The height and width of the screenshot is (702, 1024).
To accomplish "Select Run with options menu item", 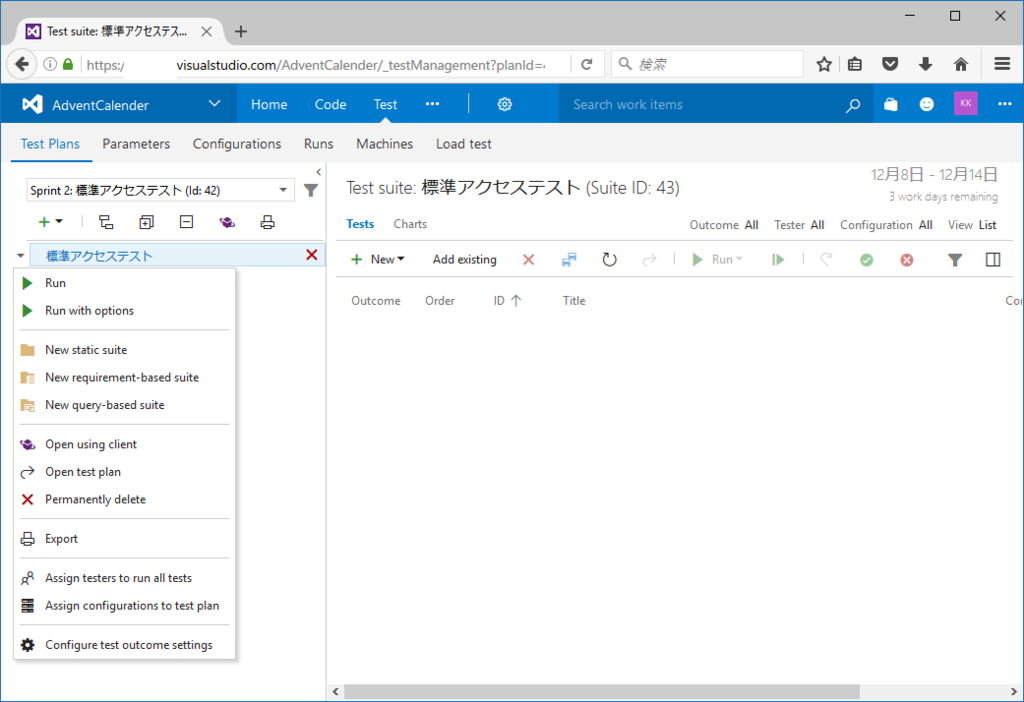I will (x=124, y=310).
